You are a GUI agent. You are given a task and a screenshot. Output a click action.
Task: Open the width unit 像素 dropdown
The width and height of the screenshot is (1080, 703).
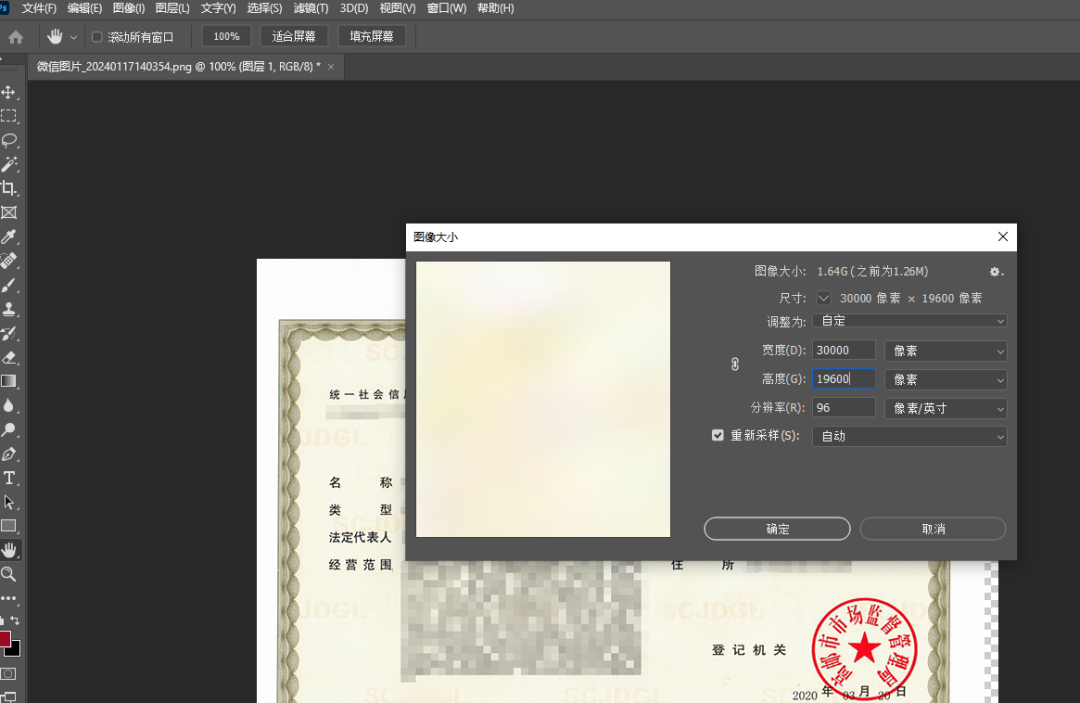point(945,351)
